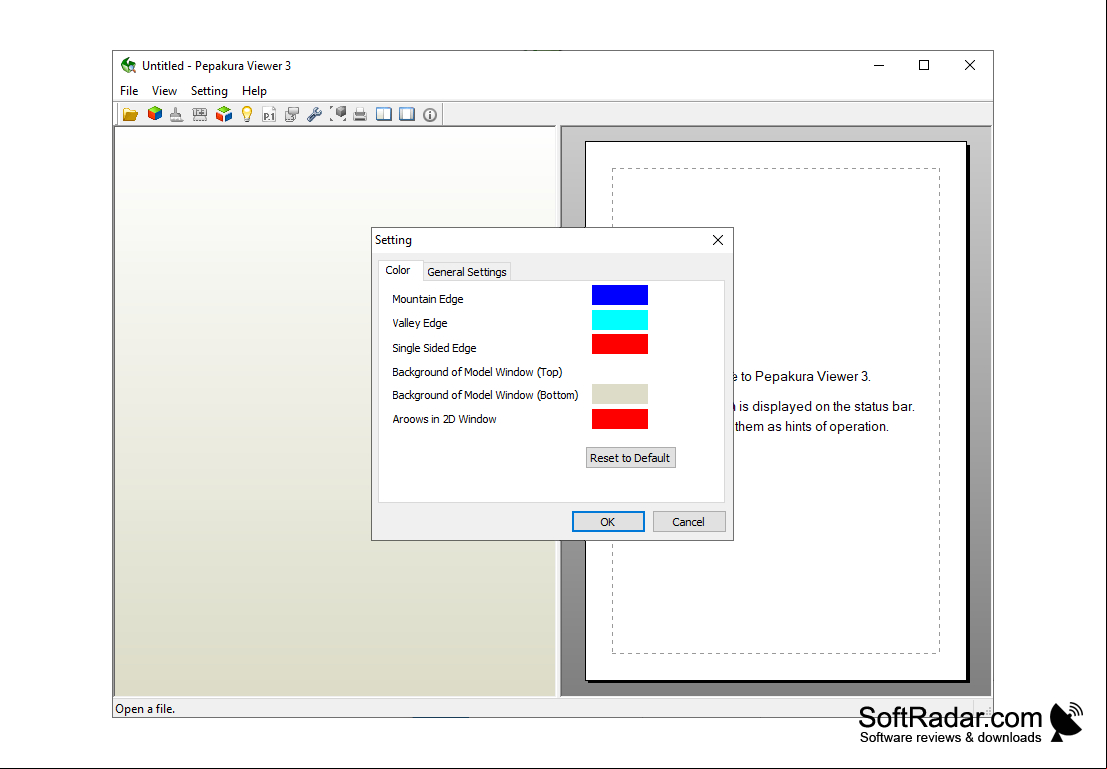This screenshot has height=769, width=1107.
Task: Click the Pepakura Viewer app icon in title bar
Action: pyautogui.click(x=128, y=66)
